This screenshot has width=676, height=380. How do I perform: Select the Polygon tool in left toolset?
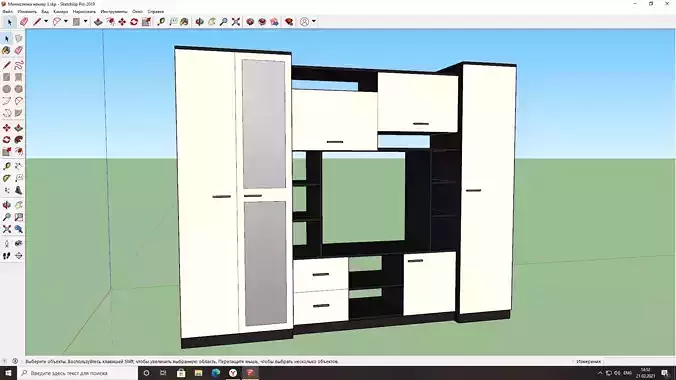(19, 89)
